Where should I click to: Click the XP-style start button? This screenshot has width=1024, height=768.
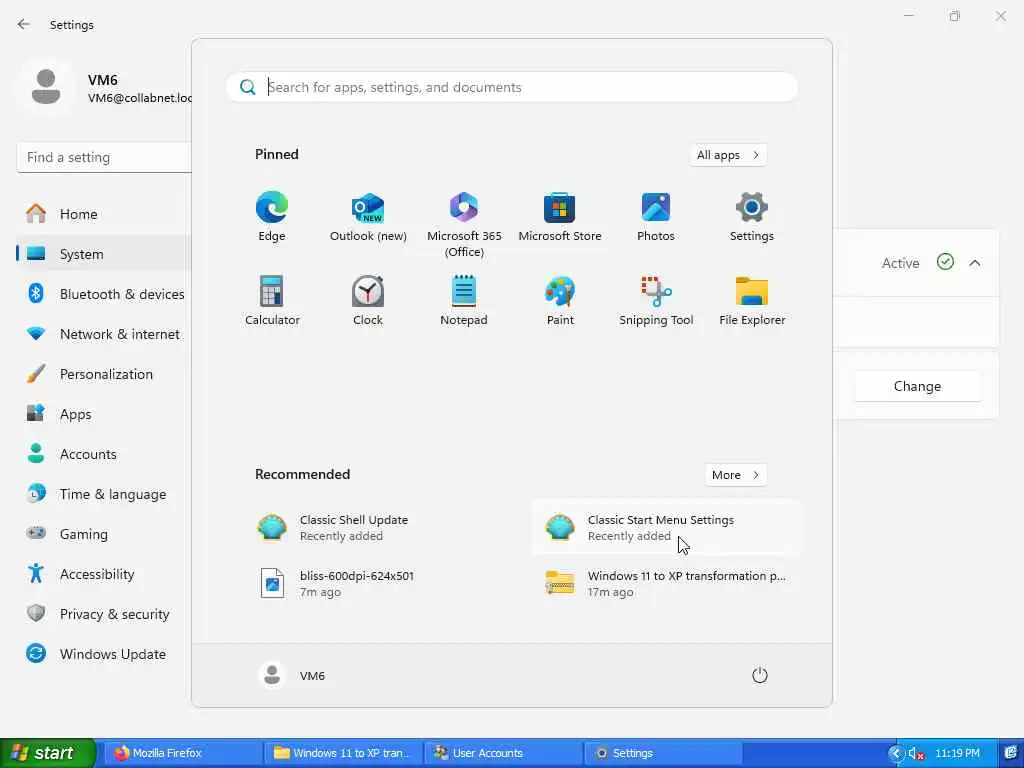pos(47,753)
